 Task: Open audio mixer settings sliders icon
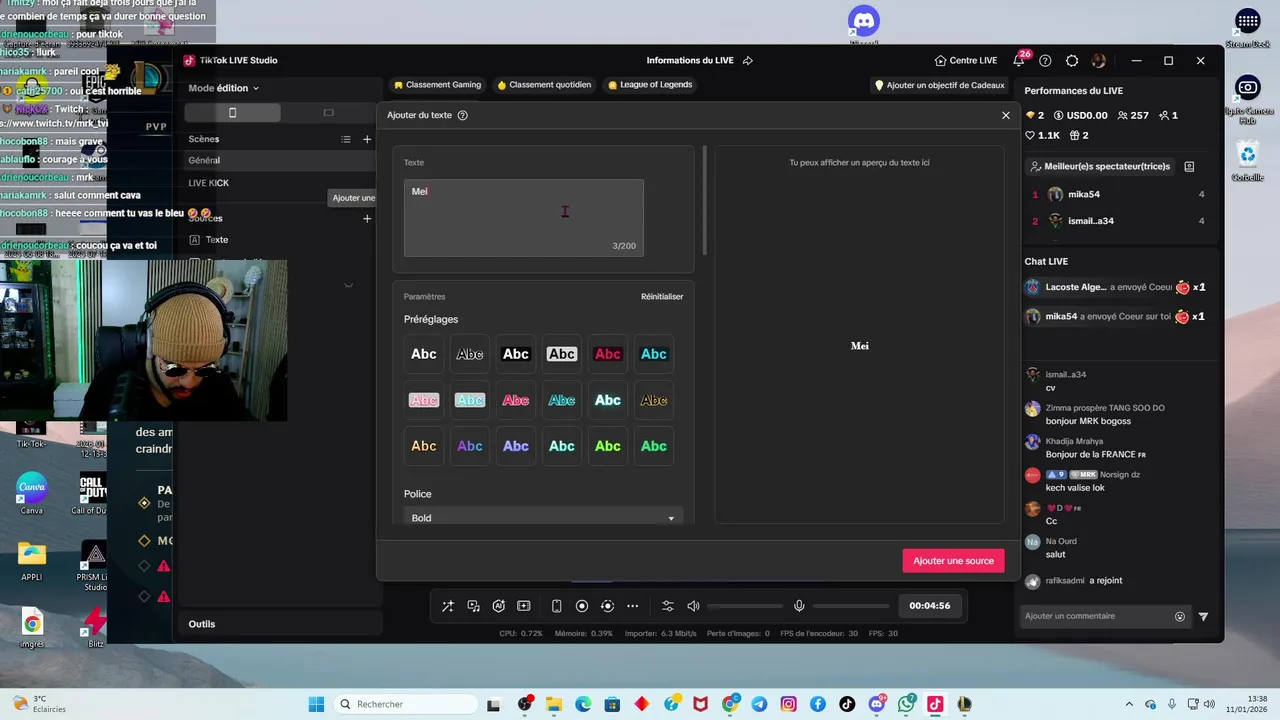(668, 606)
